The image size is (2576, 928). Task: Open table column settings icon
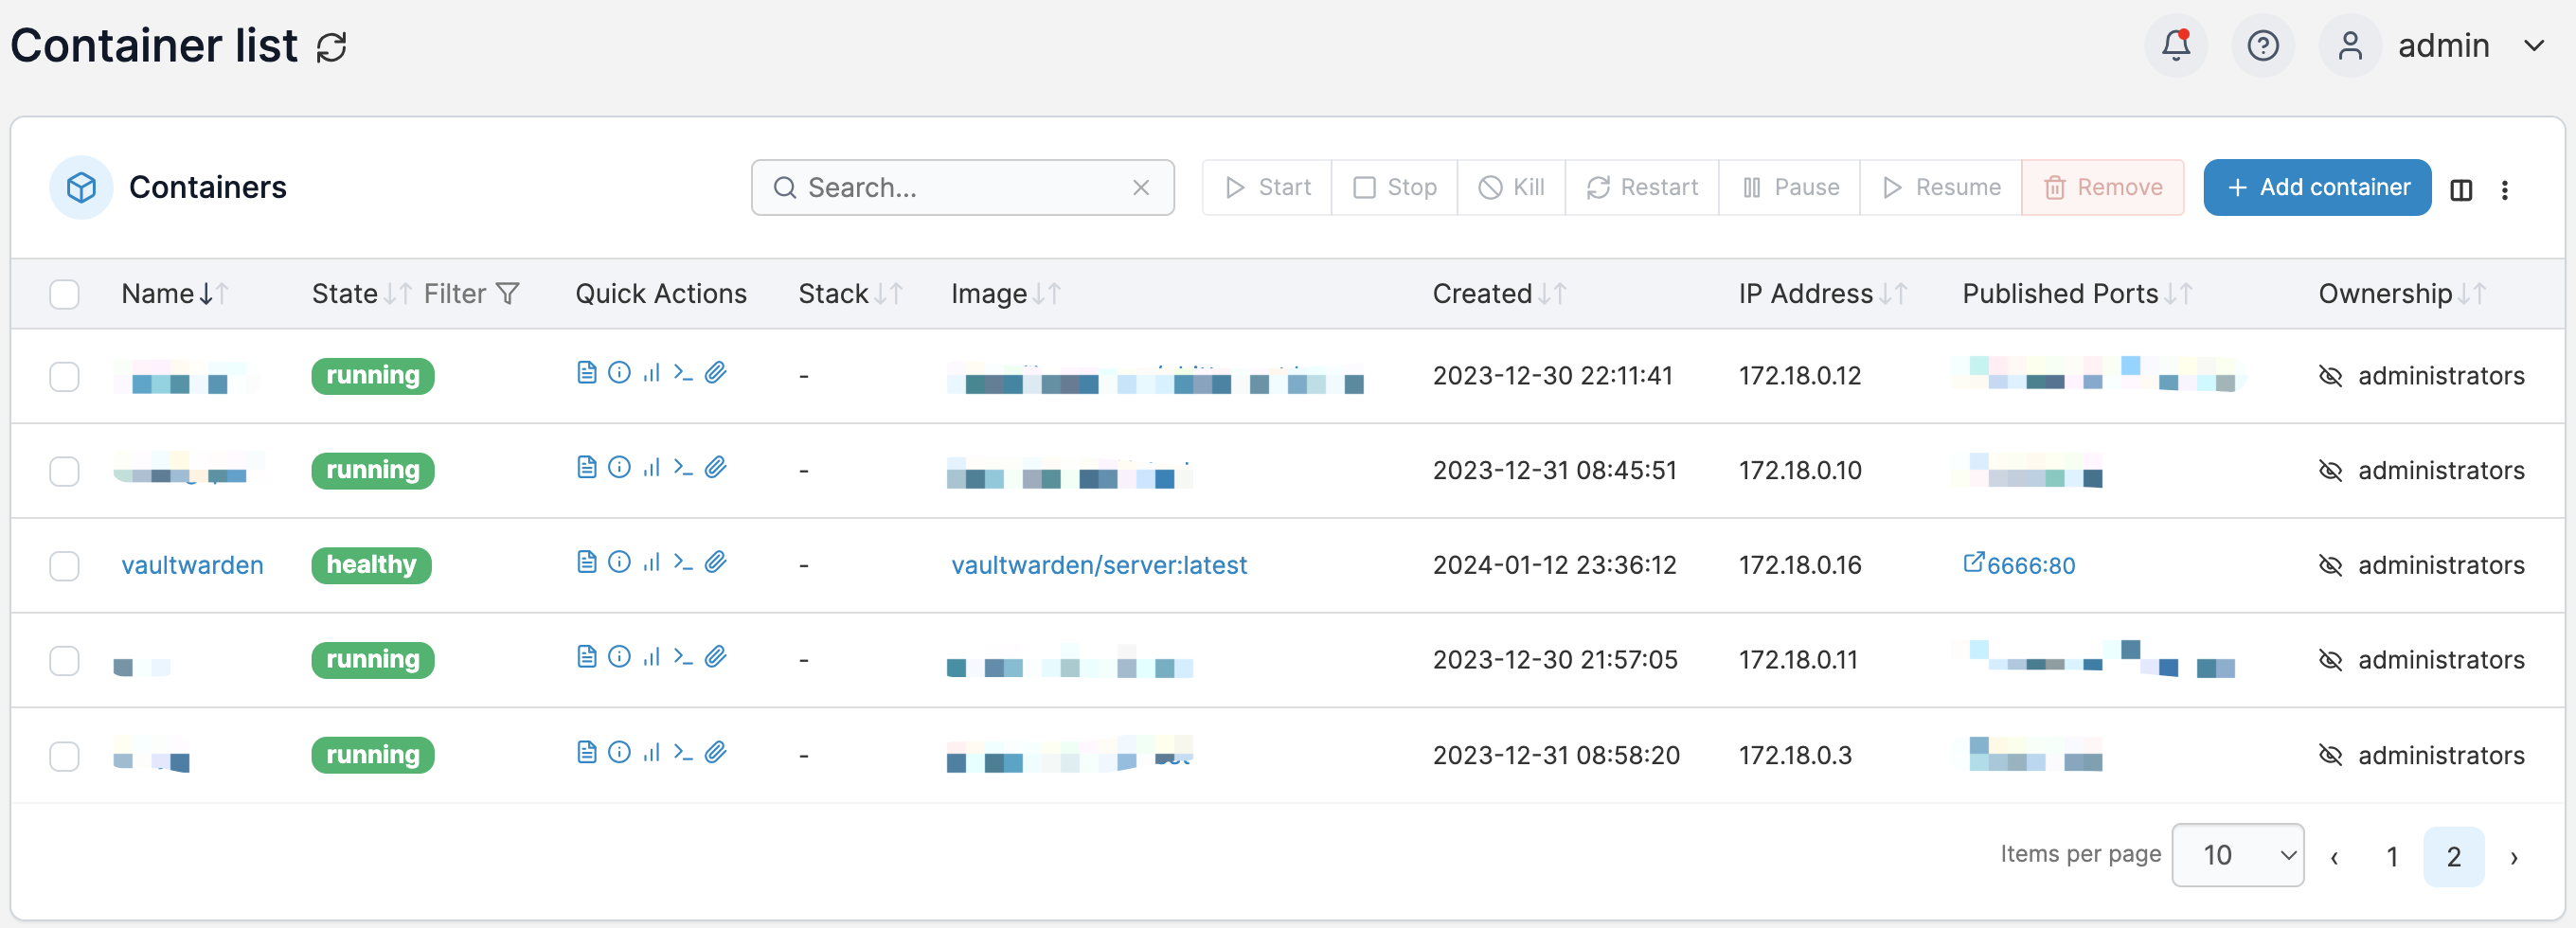click(x=2461, y=189)
